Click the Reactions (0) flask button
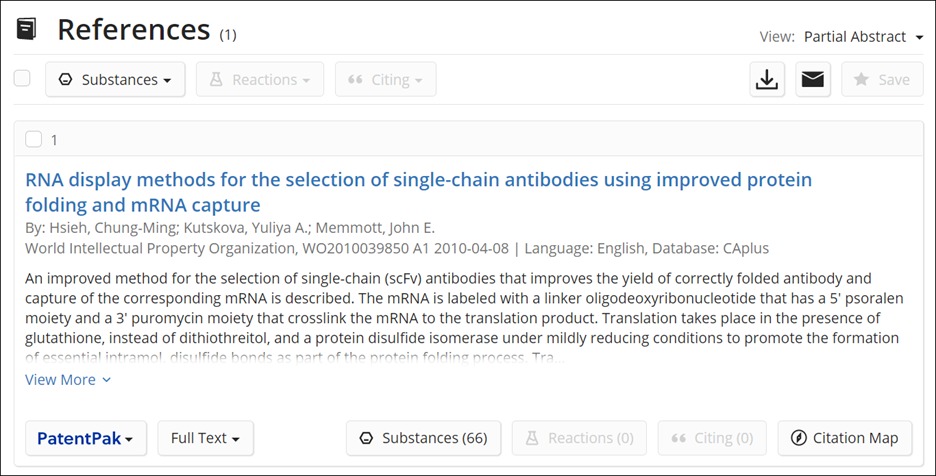The width and height of the screenshot is (936, 476). coord(579,438)
